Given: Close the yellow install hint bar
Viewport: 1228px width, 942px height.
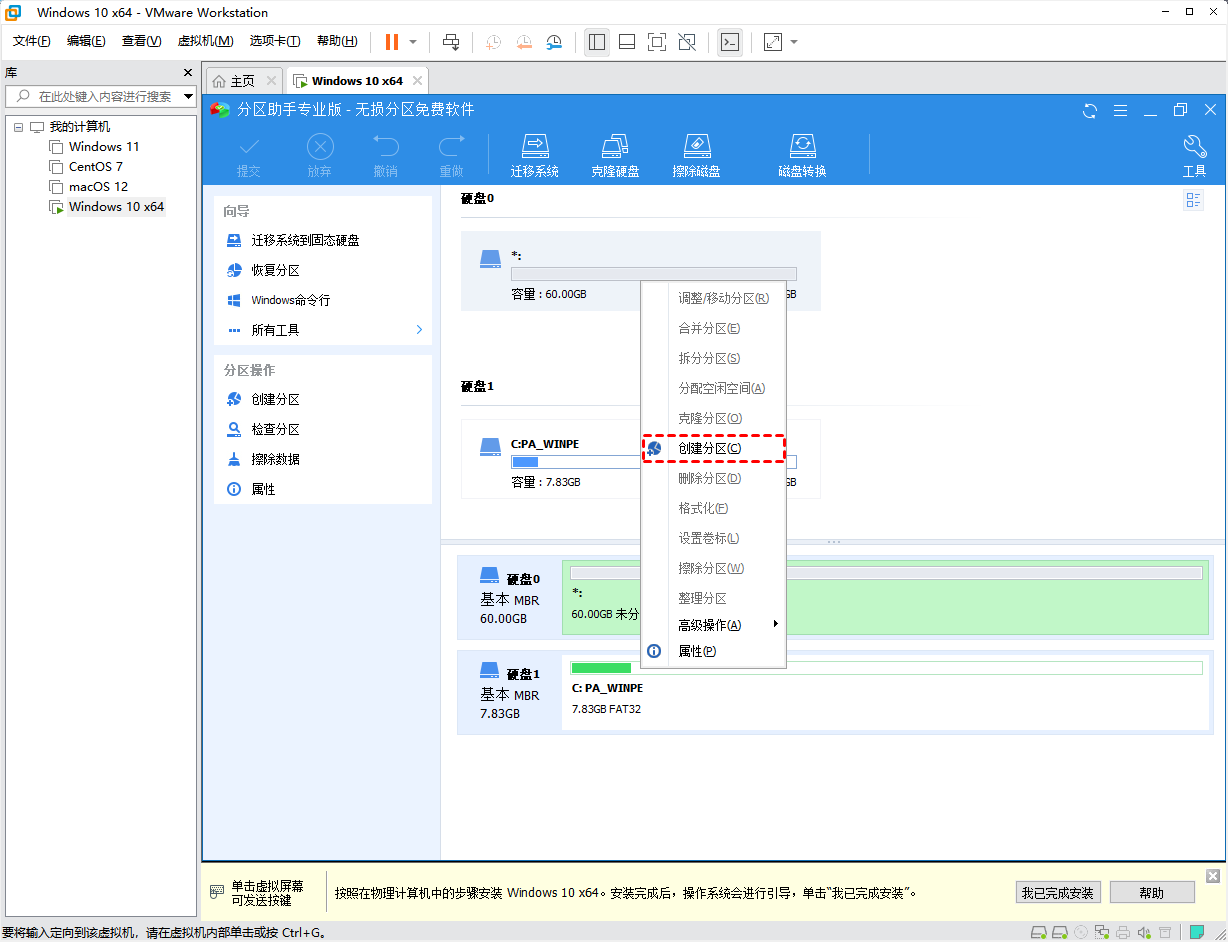Looking at the screenshot, I should (1213, 876).
